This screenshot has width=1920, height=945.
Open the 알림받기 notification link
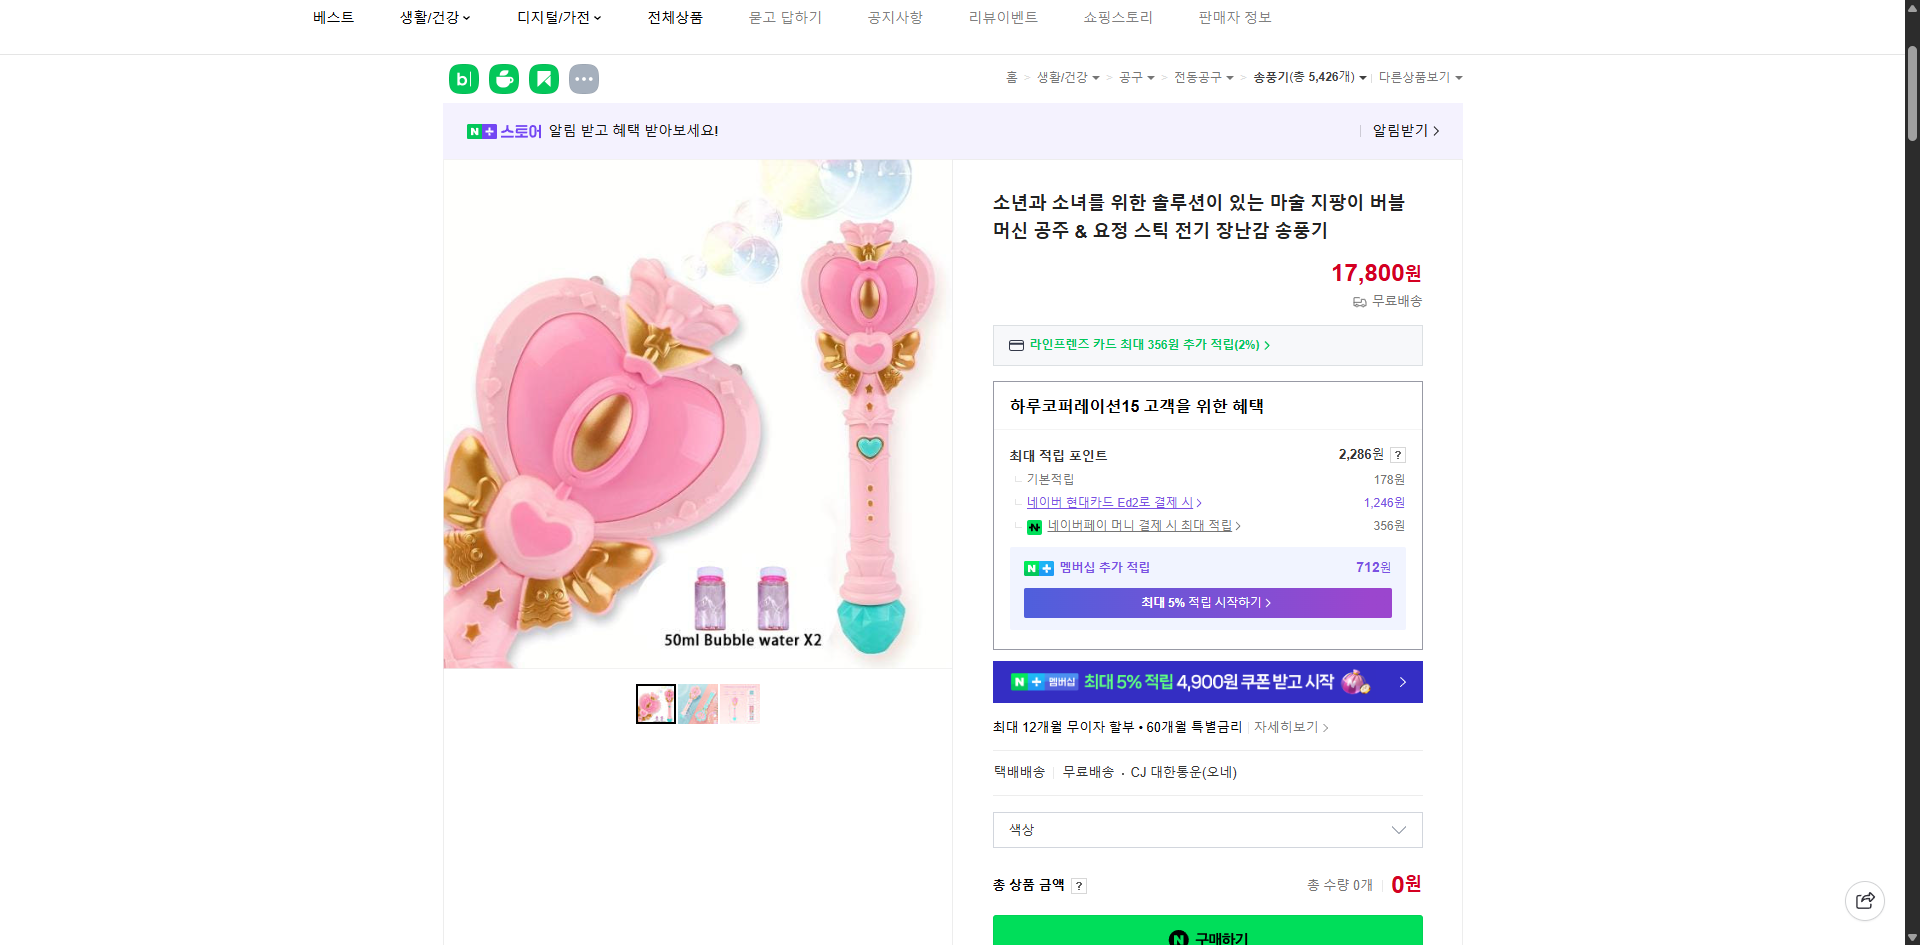point(1400,131)
